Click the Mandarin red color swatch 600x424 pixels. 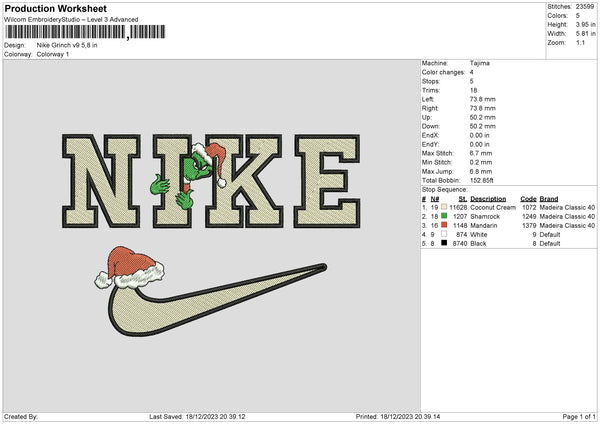pyautogui.click(x=444, y=225)
